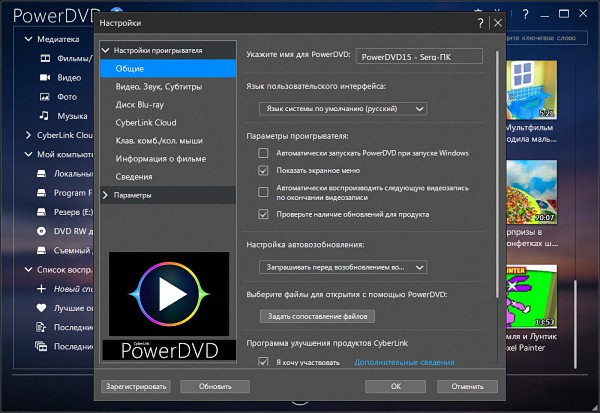Click the Отменить button
This screenshot has height=413, width=600.
[x=467, y=387]
